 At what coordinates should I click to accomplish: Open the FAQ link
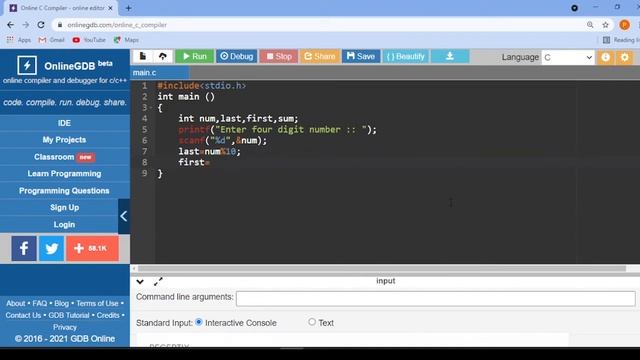point(40,304)
